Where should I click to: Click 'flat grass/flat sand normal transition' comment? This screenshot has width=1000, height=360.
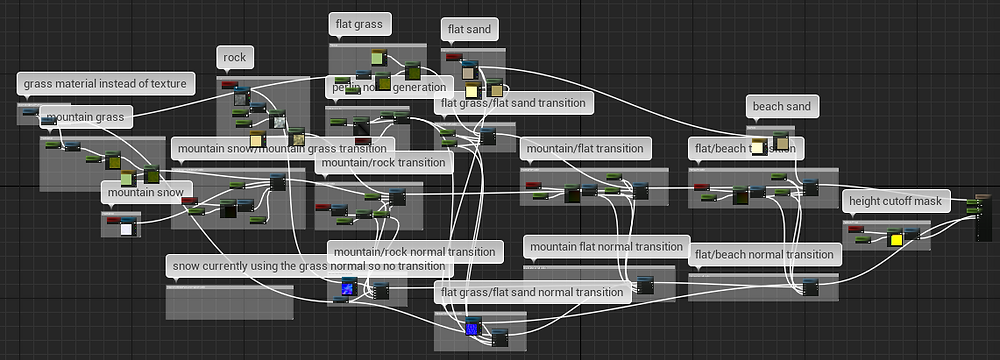[532, 292]
